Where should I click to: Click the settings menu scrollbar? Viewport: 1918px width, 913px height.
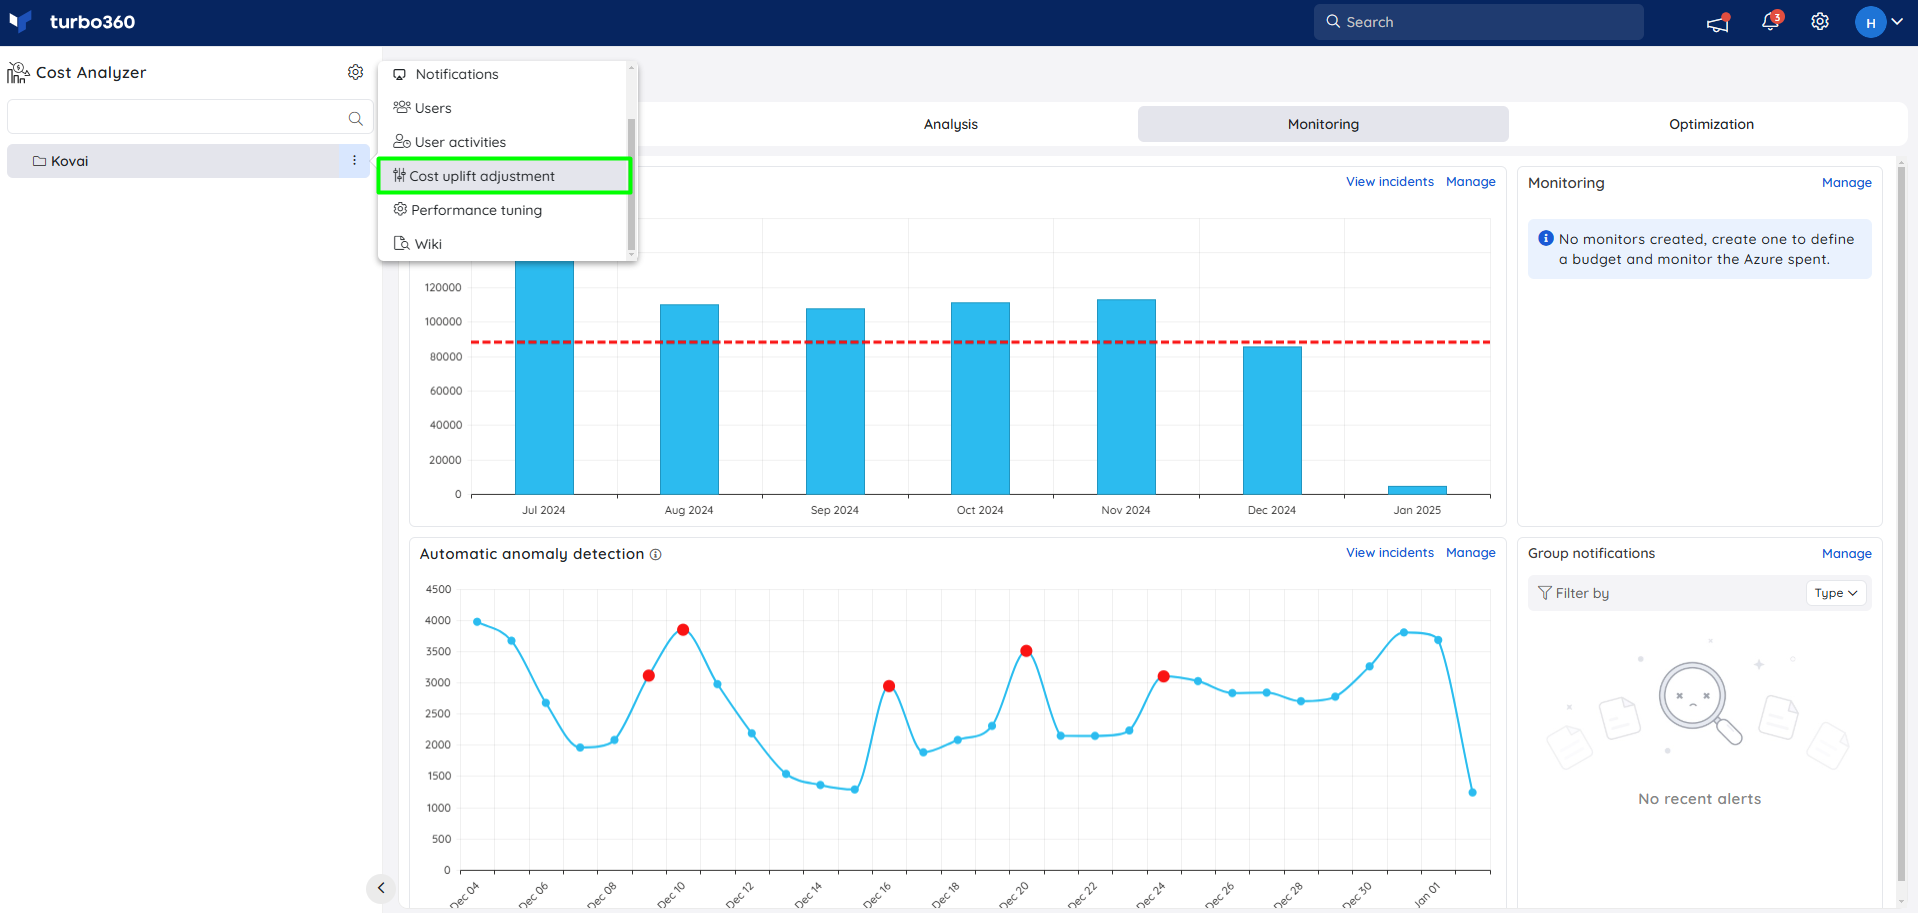point(631,185)
